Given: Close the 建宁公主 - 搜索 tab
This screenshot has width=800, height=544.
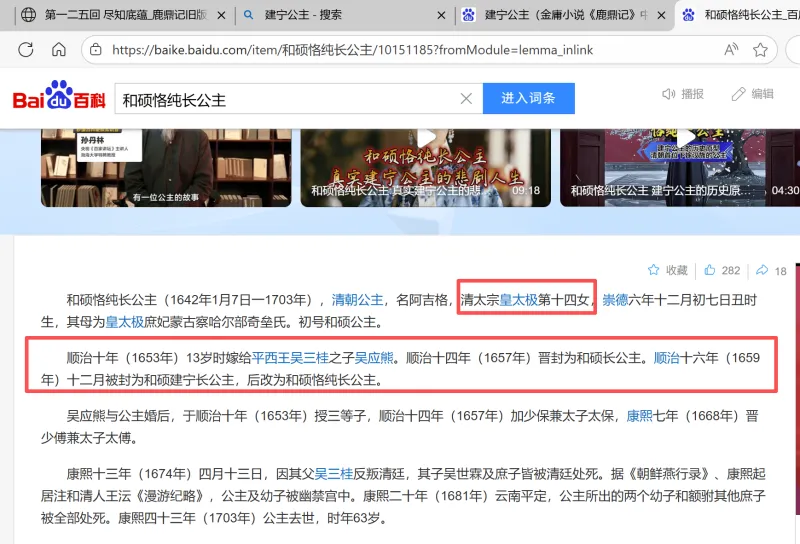Looking at the screenshot, I should point(440,15).
